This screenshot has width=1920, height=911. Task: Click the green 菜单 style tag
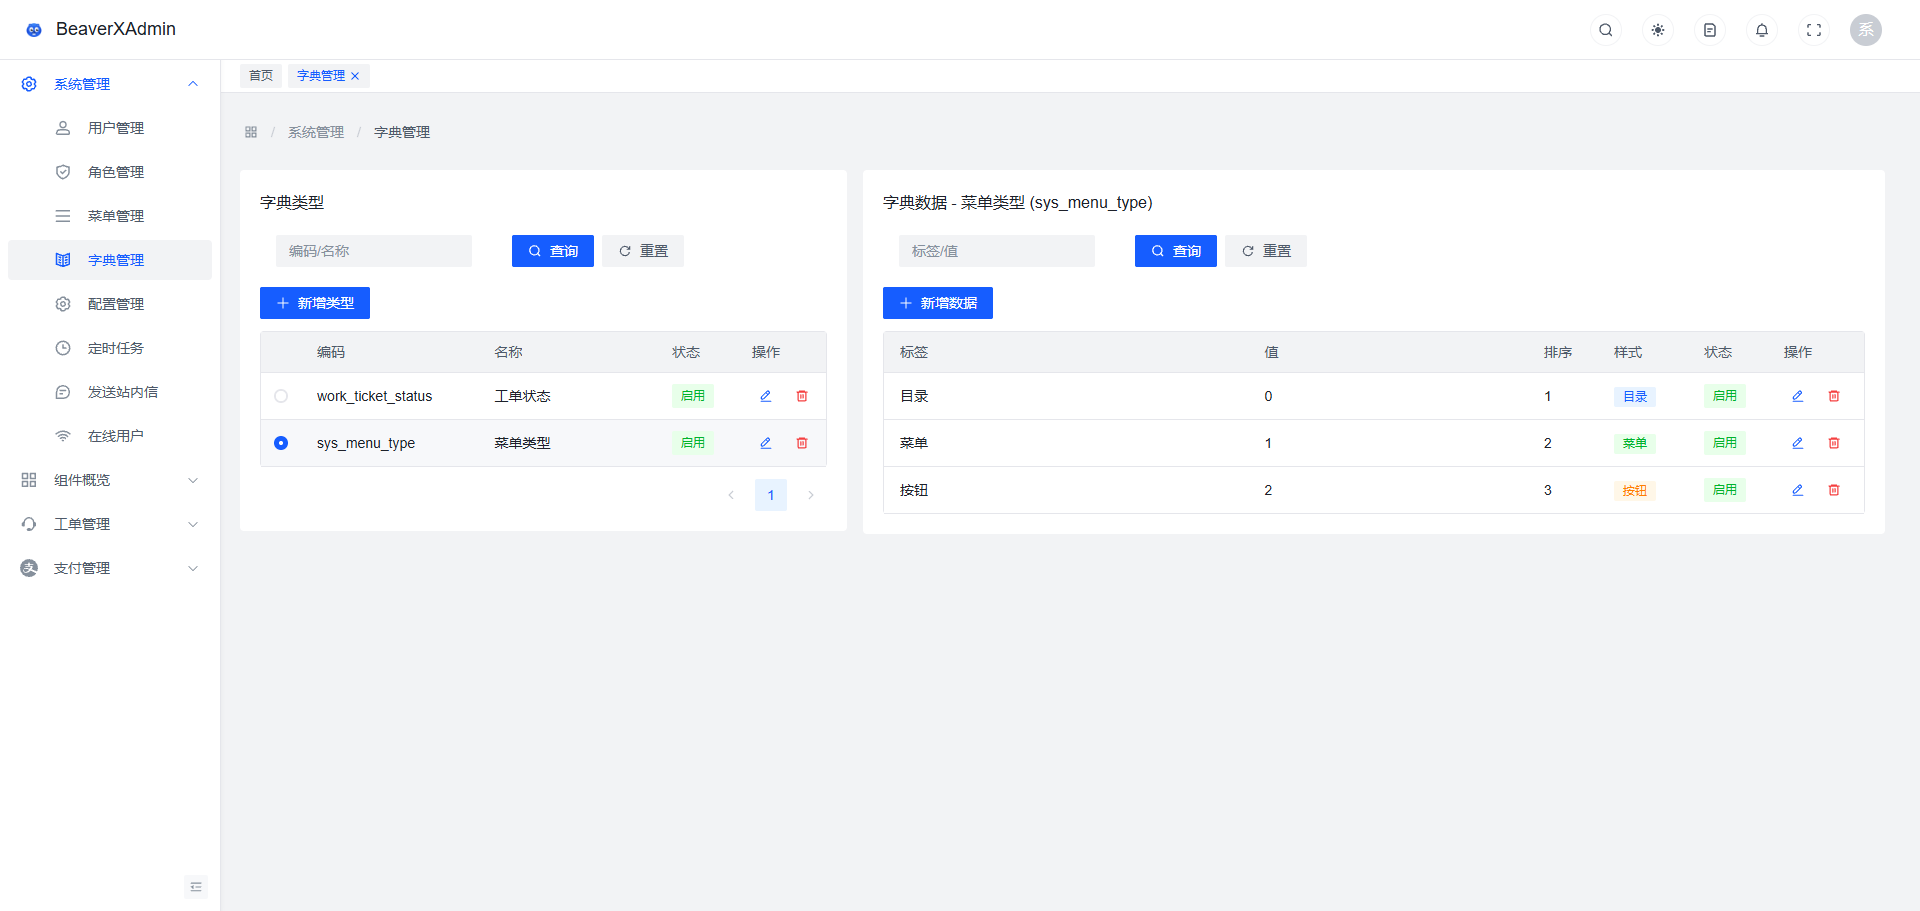click(x=1635, y=444)
